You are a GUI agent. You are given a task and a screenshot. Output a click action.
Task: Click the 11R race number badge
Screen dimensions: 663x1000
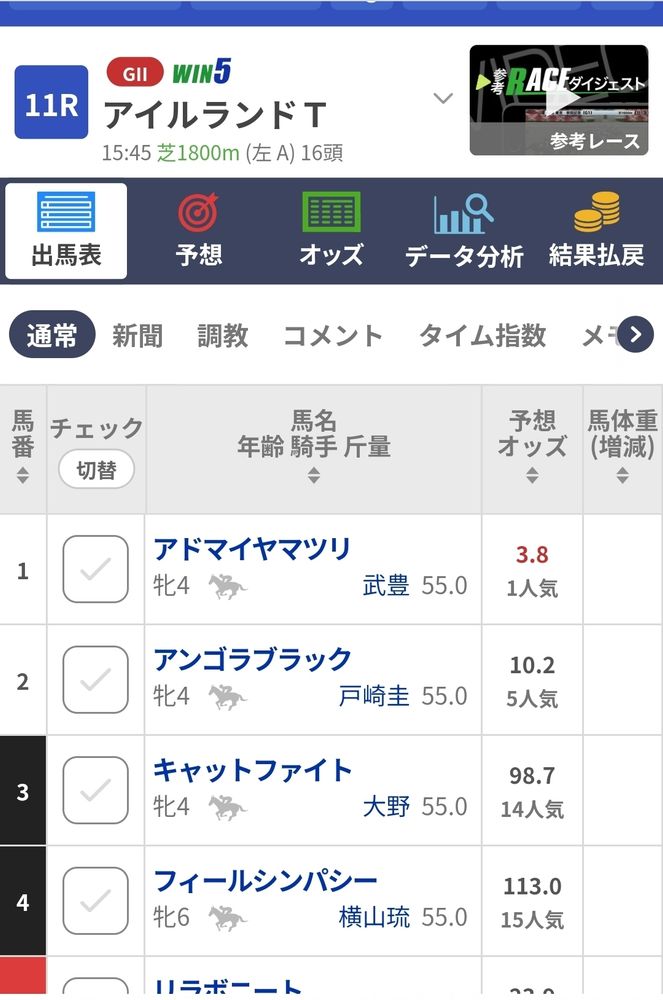pyautogui.click(x=51, y=102)
